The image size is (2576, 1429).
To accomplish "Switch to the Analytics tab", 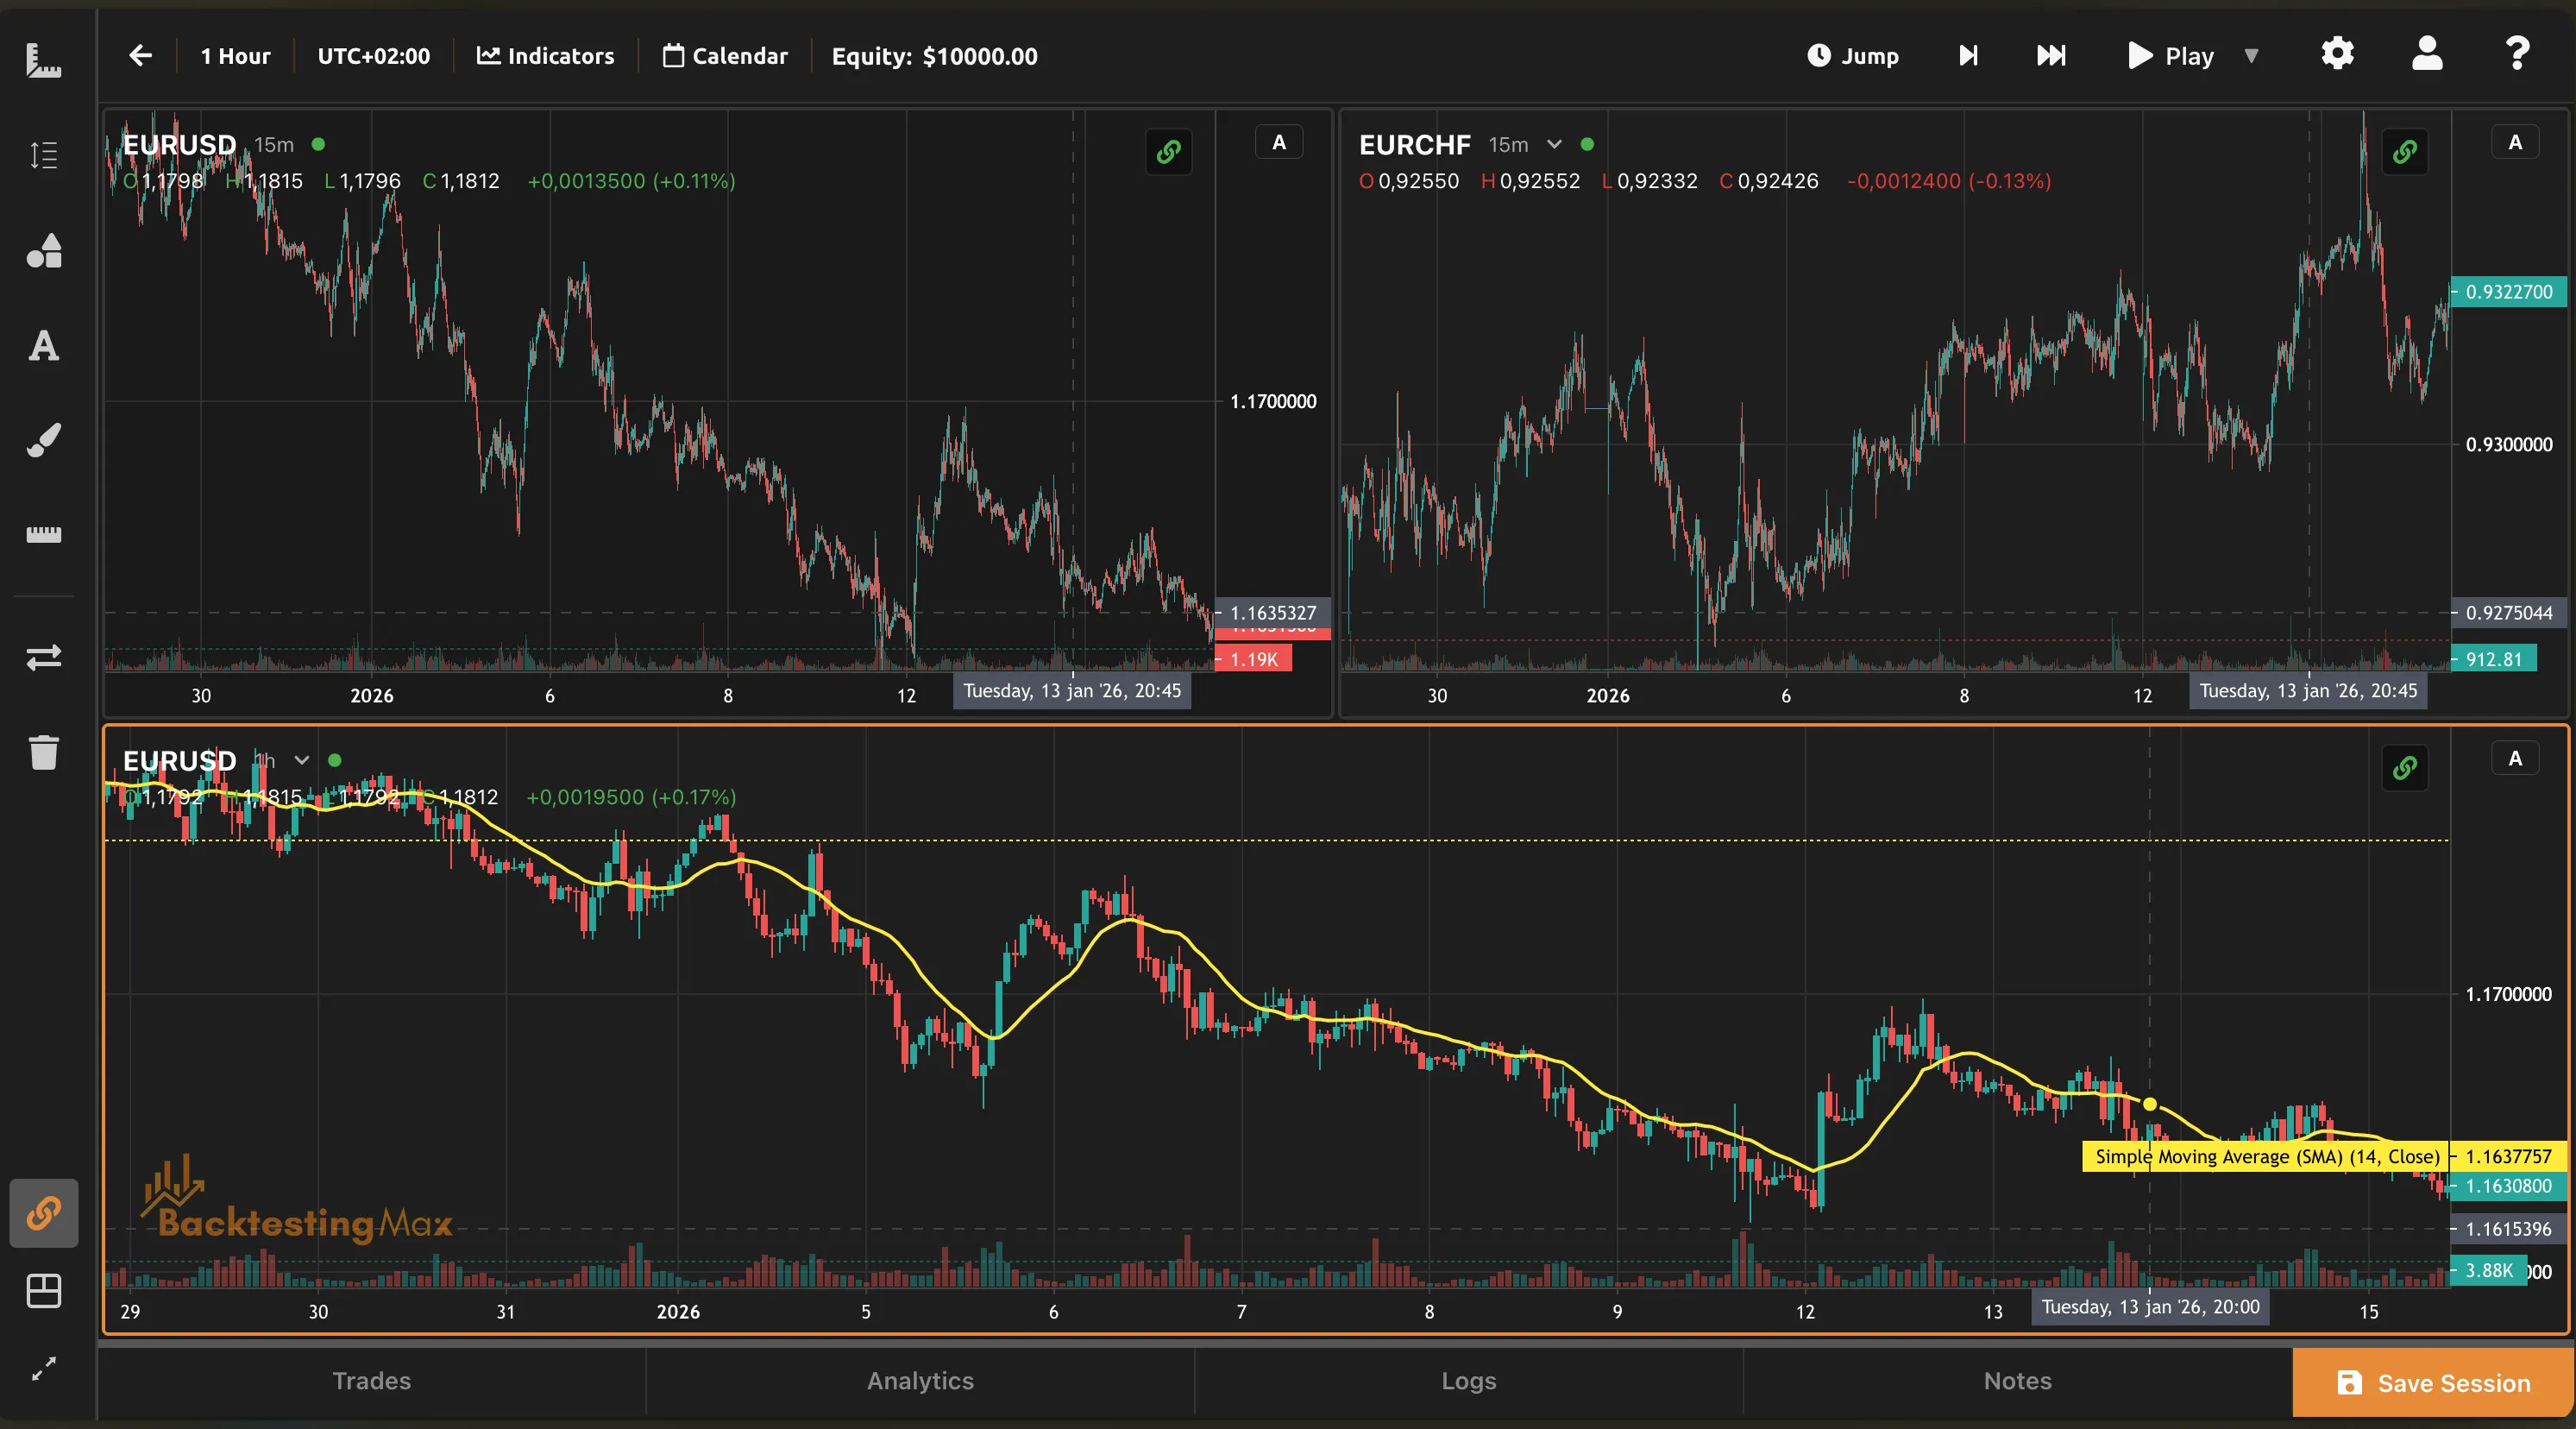I will coord(920,1380).
